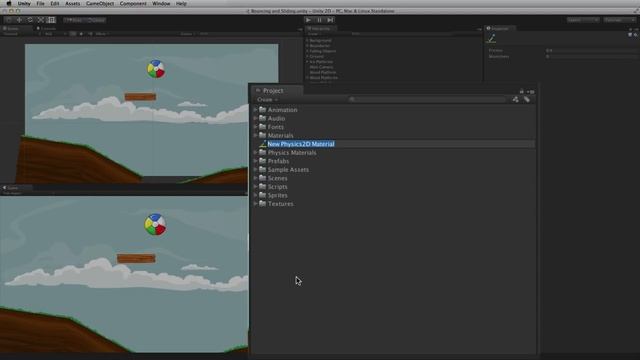Click the Step frame button
This screenshot has width=640, height=360.
[330, 20]
